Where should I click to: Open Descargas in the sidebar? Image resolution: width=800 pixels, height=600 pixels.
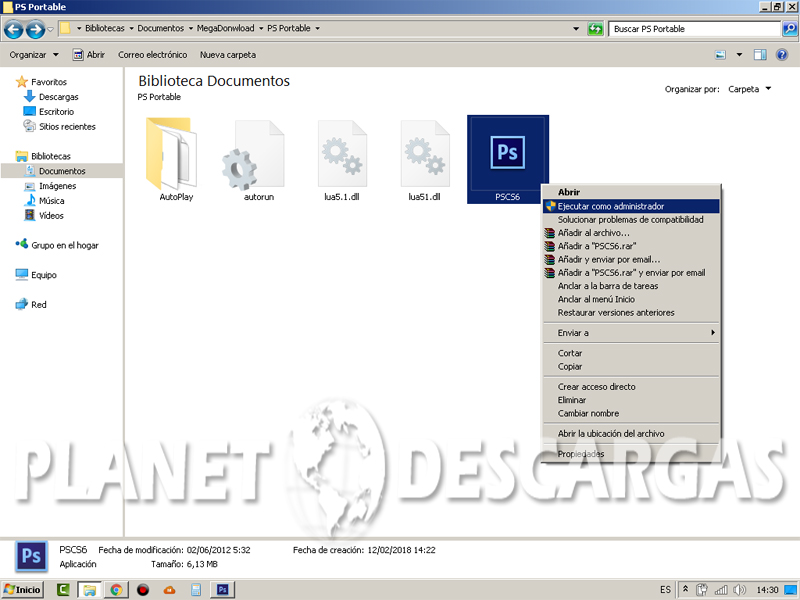click(58, 97)
